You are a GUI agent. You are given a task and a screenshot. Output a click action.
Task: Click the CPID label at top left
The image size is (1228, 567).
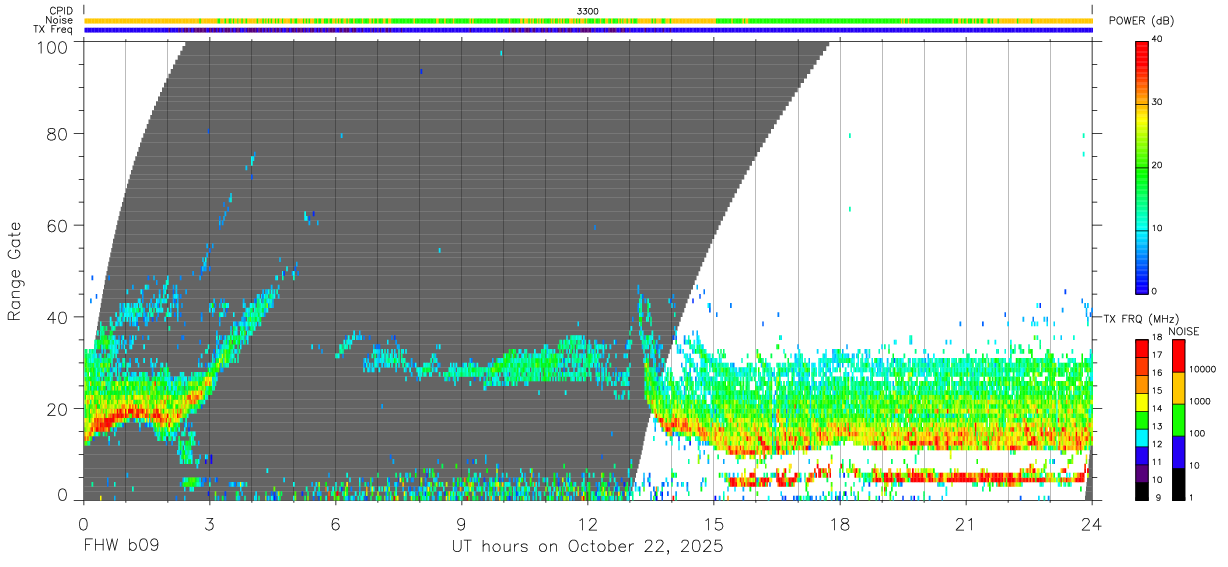[60, 11]
